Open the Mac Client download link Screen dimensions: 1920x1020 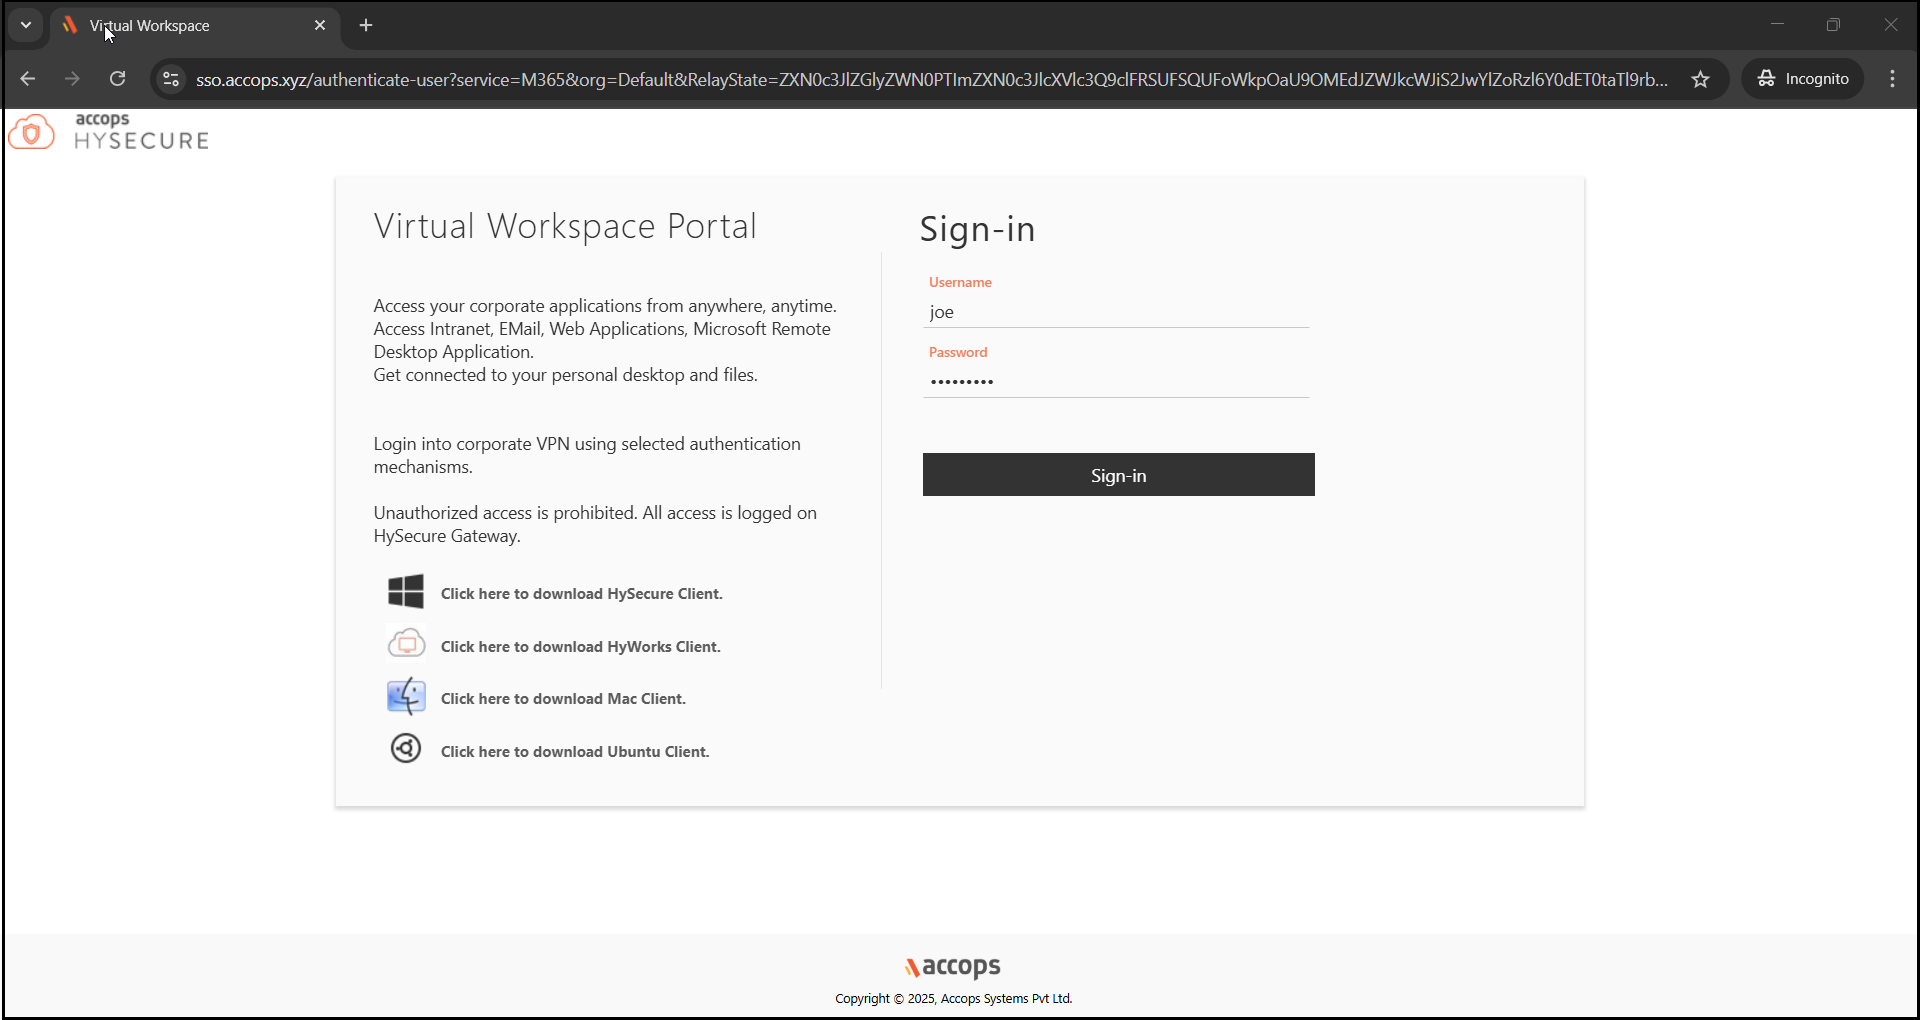[x=563, y=699]
